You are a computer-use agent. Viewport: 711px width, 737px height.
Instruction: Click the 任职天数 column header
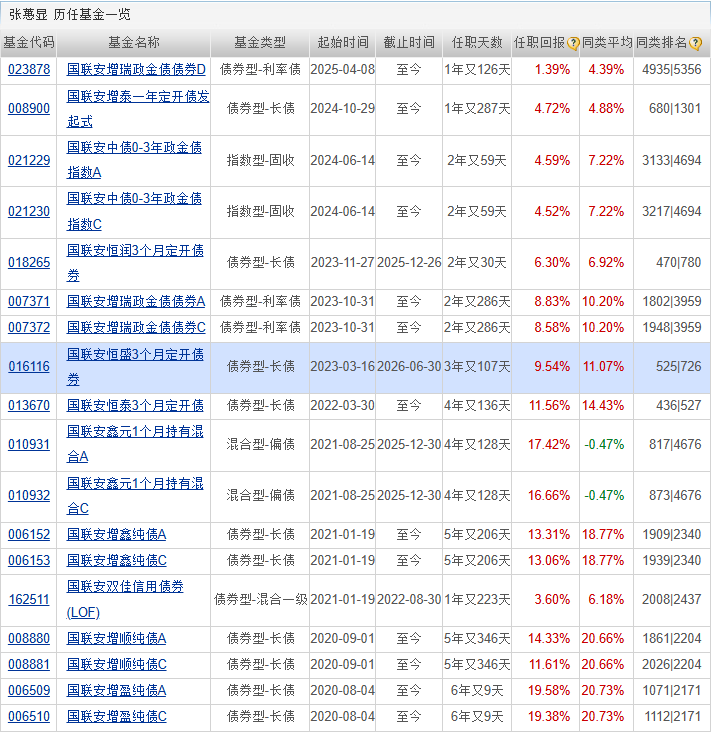477,43
